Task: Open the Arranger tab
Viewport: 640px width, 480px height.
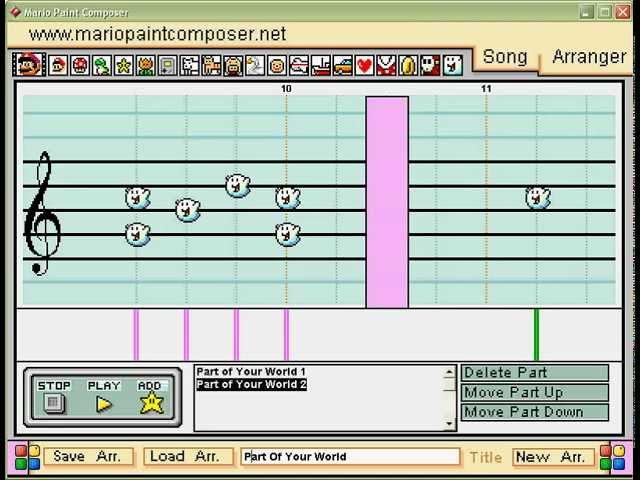Action: coord(589,57)
